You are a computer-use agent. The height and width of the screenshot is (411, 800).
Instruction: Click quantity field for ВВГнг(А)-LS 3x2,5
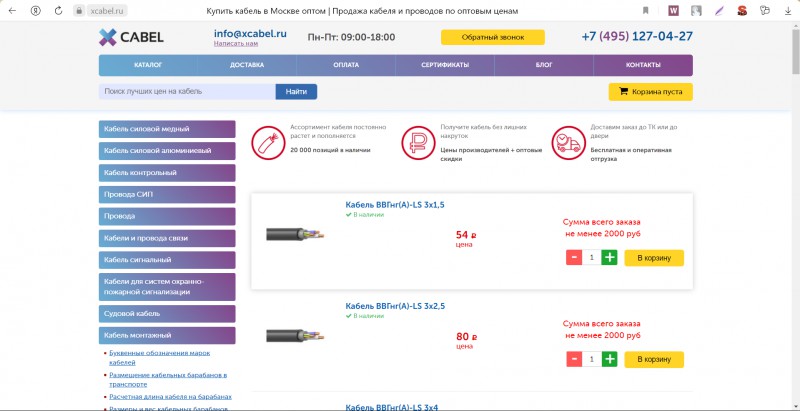(592, 359)
